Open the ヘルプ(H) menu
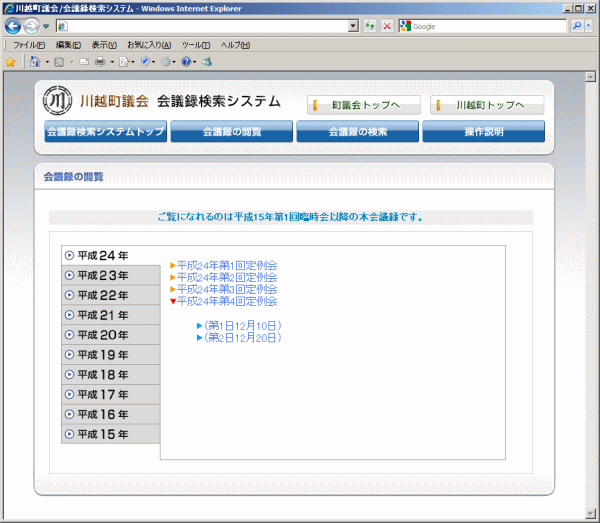600x523 pixels. pos(235,45)
